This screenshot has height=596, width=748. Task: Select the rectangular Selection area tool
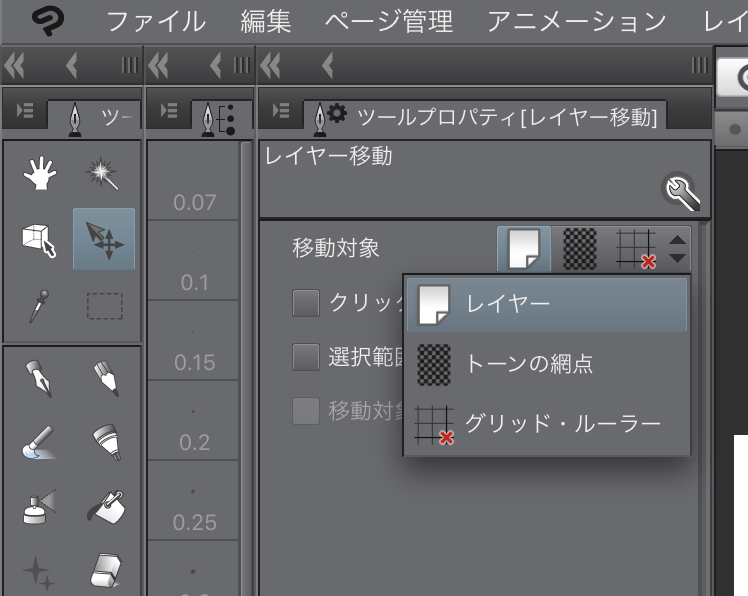[104, 306]
